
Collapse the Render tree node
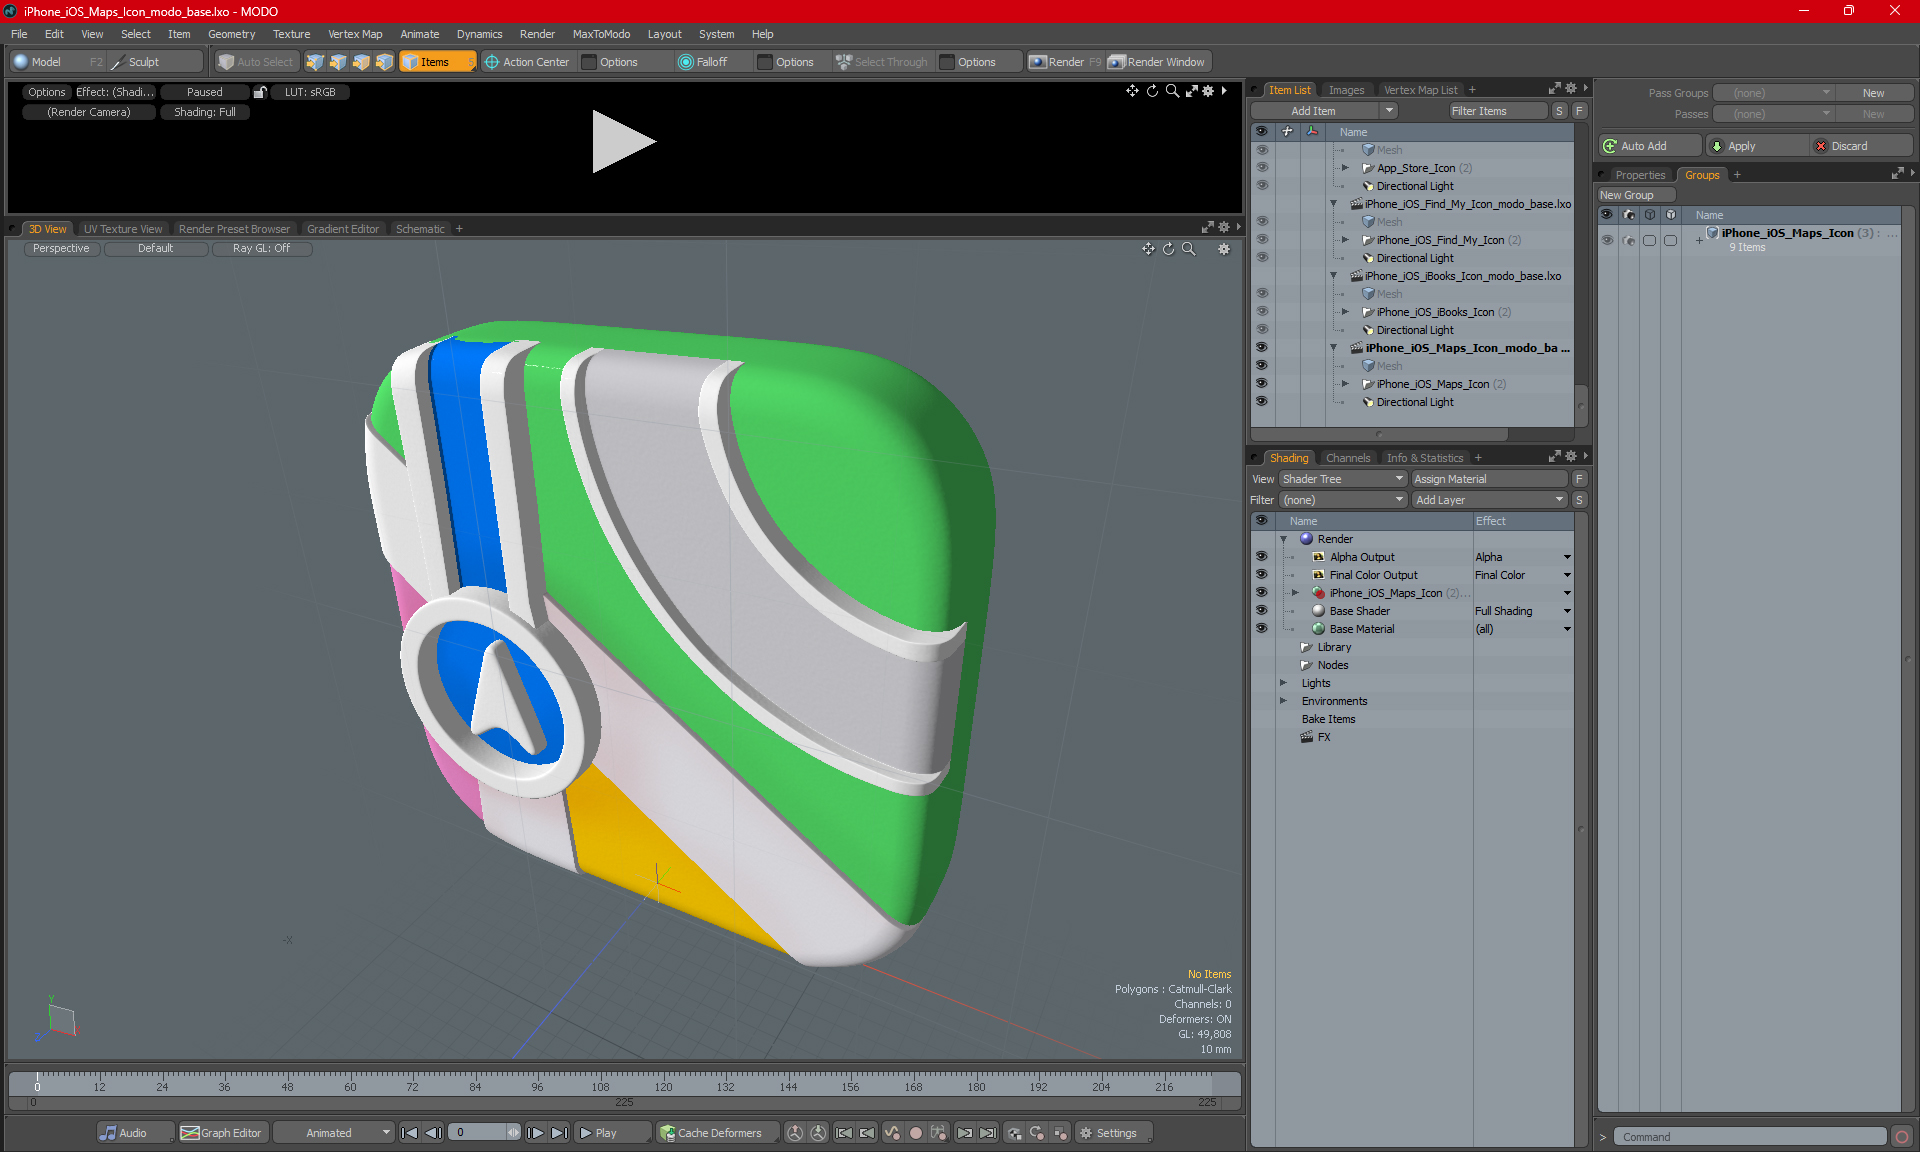click(1284, 539)
